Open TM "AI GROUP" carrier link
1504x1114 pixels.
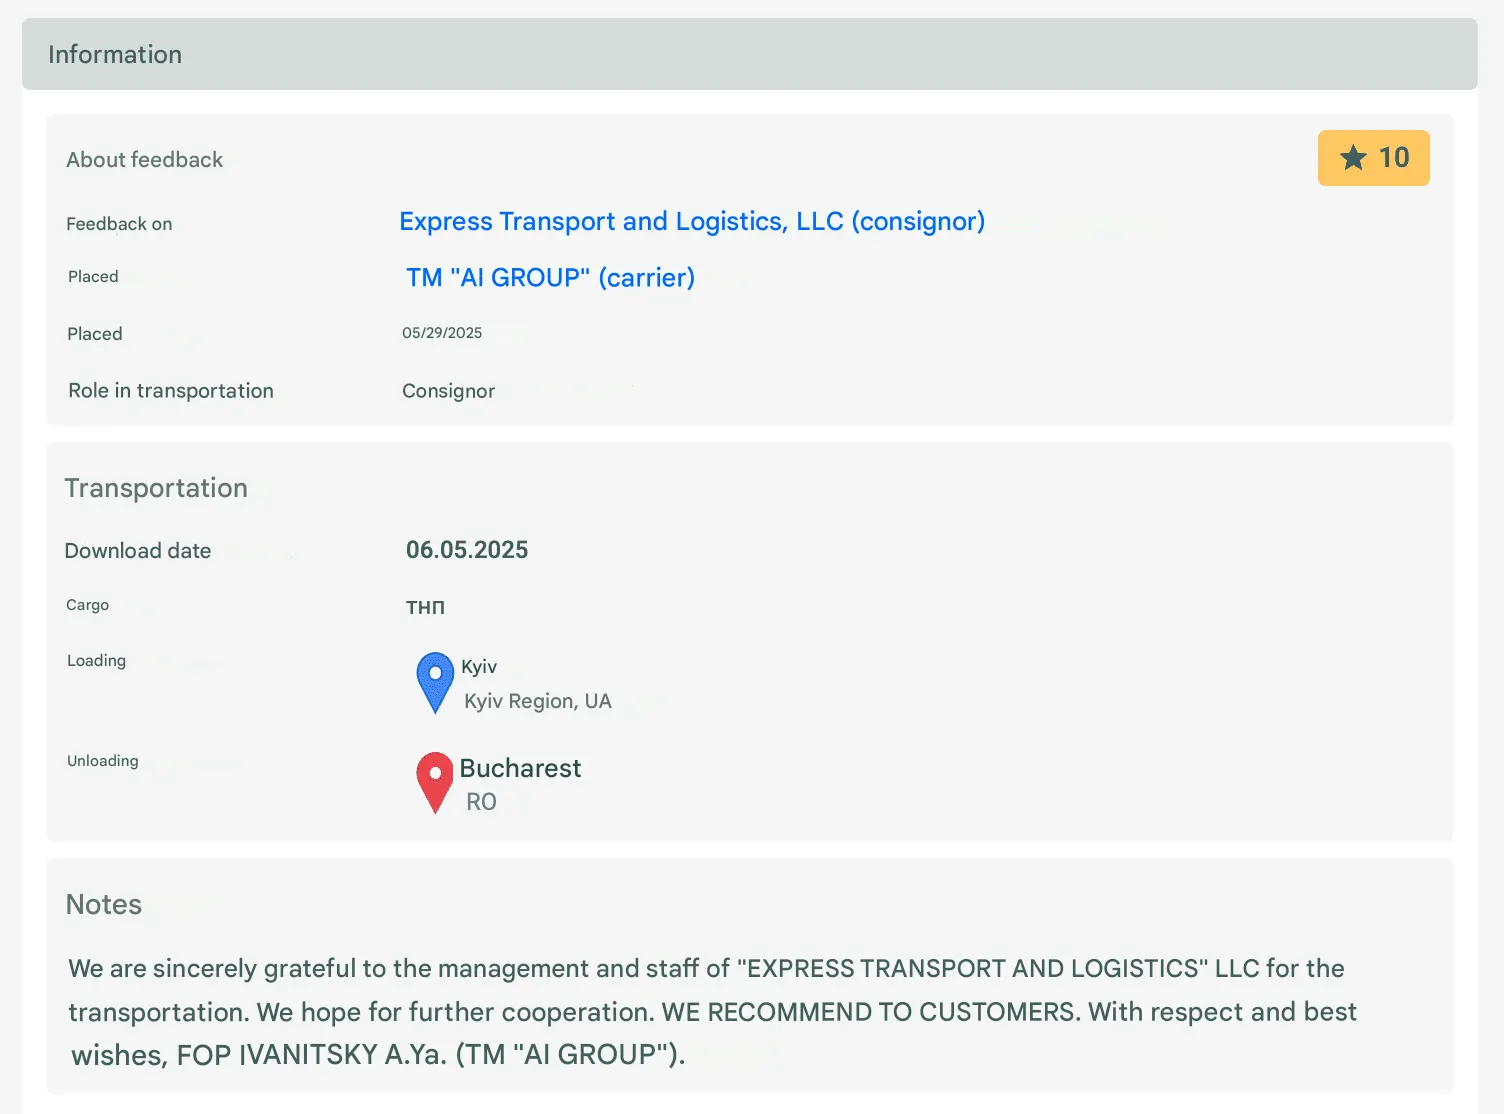pos(550,277)
